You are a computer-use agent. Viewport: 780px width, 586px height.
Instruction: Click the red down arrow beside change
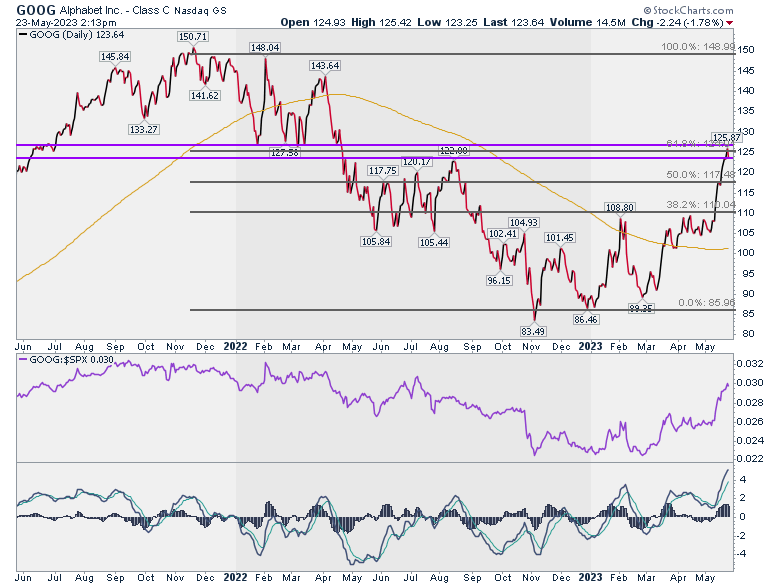729,23
